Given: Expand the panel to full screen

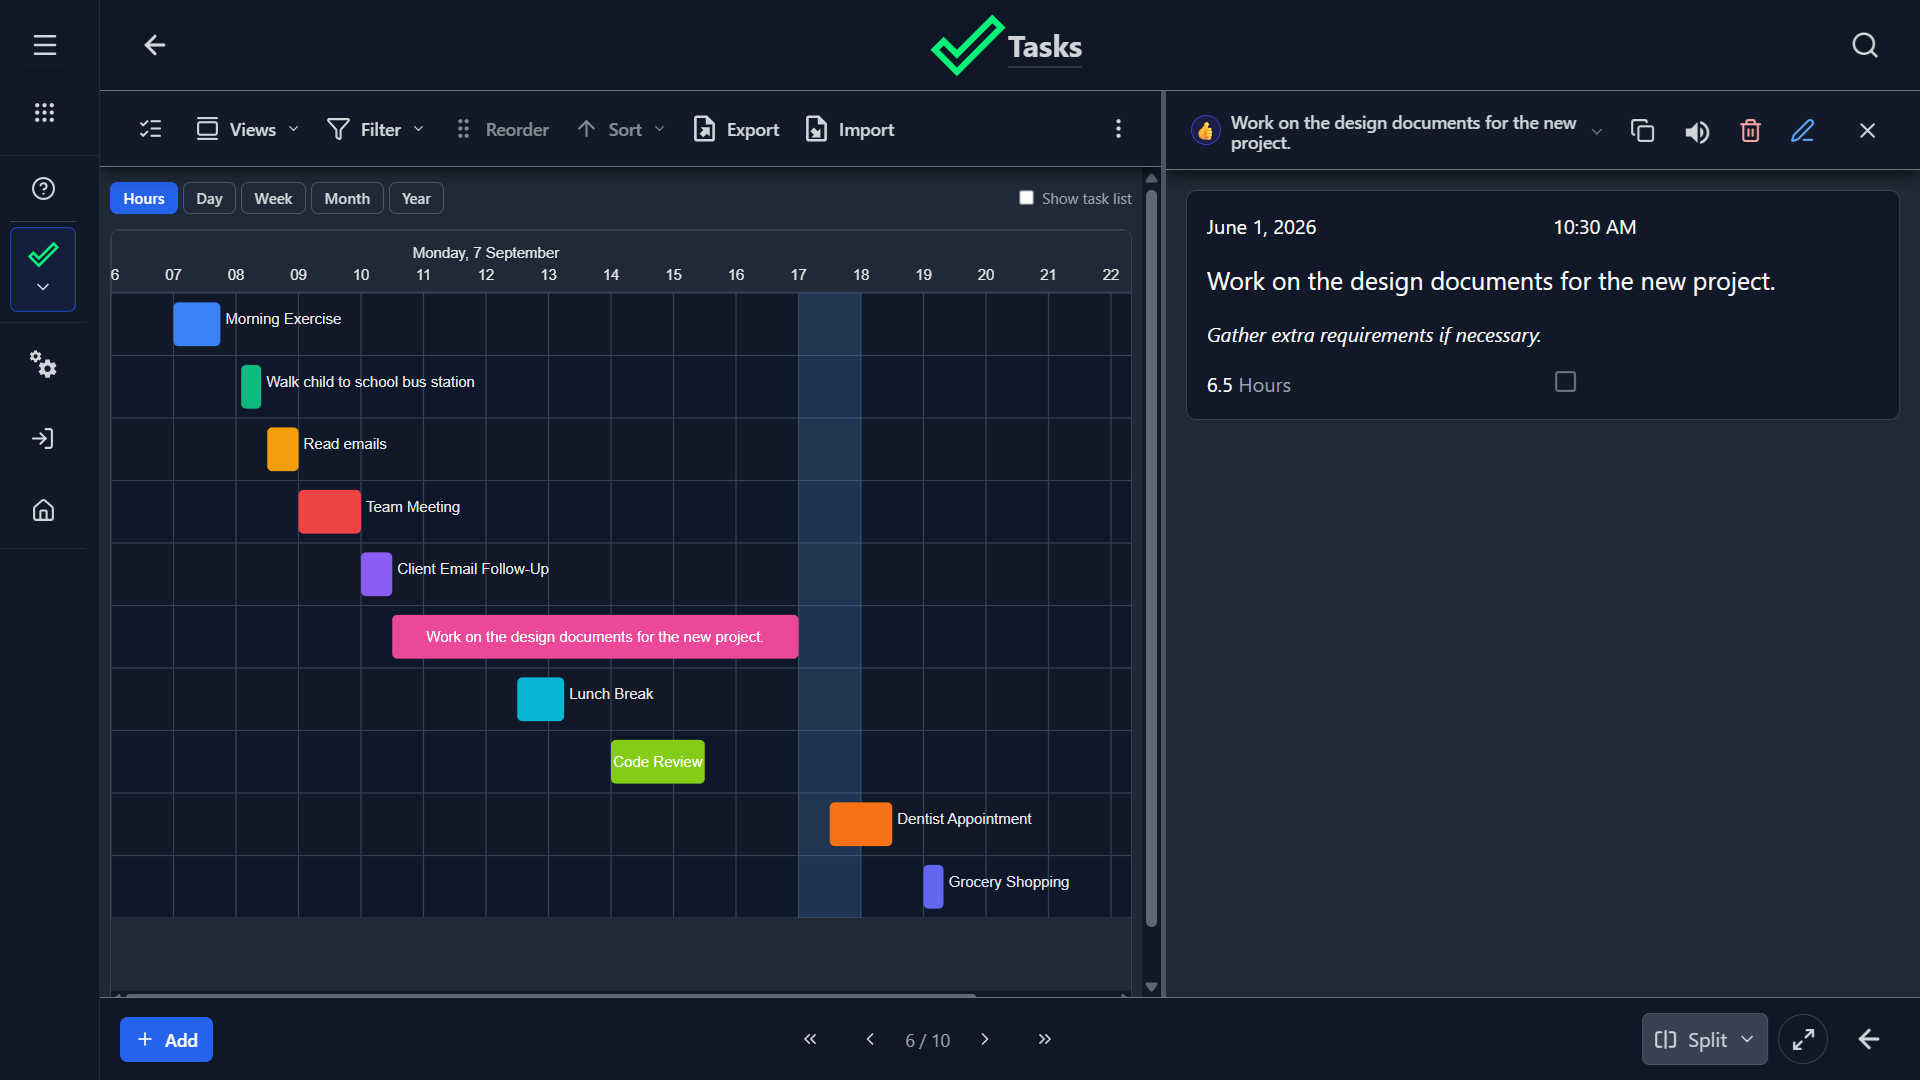Looking at the screenshot, I should pyautogui.click(x=1803, y=1040).
